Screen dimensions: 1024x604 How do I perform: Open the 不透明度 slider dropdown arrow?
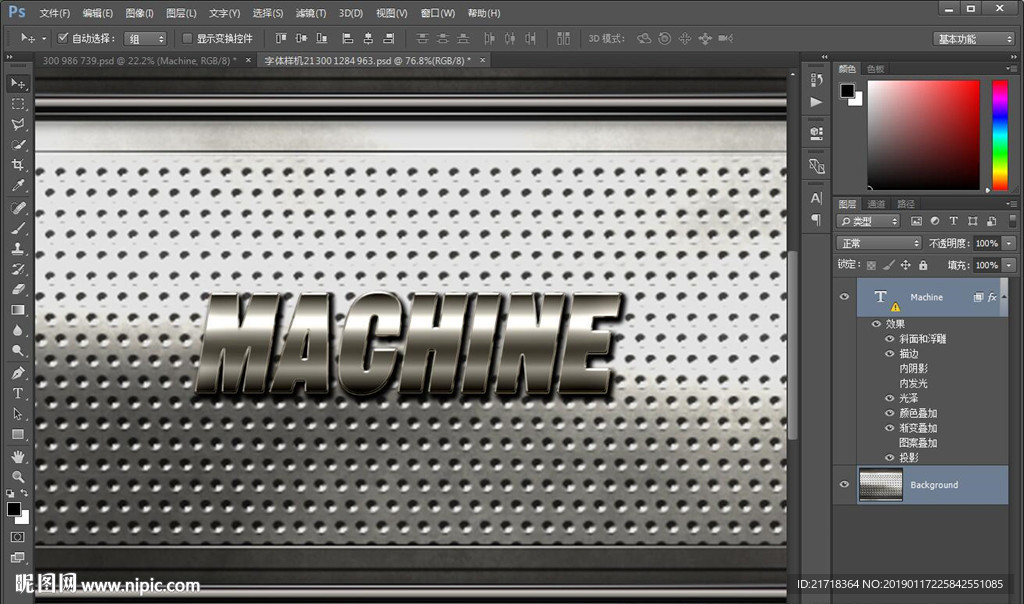tap(1010, 244)
